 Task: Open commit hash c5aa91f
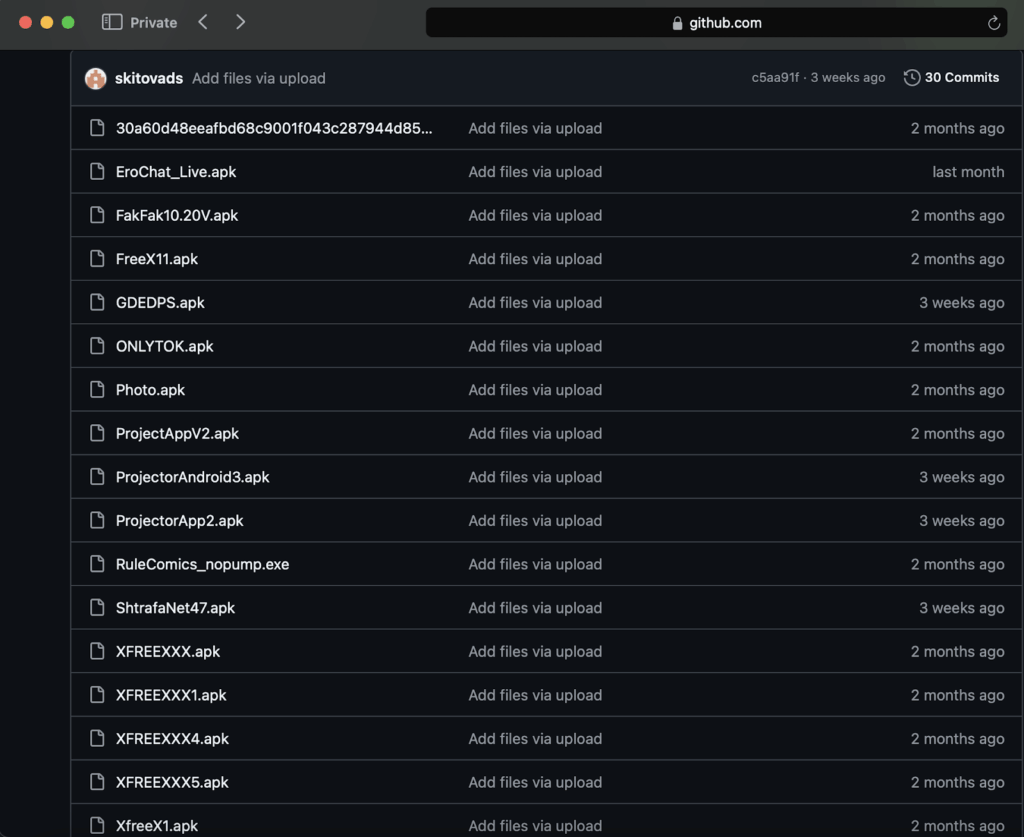(x=775, y=78)
